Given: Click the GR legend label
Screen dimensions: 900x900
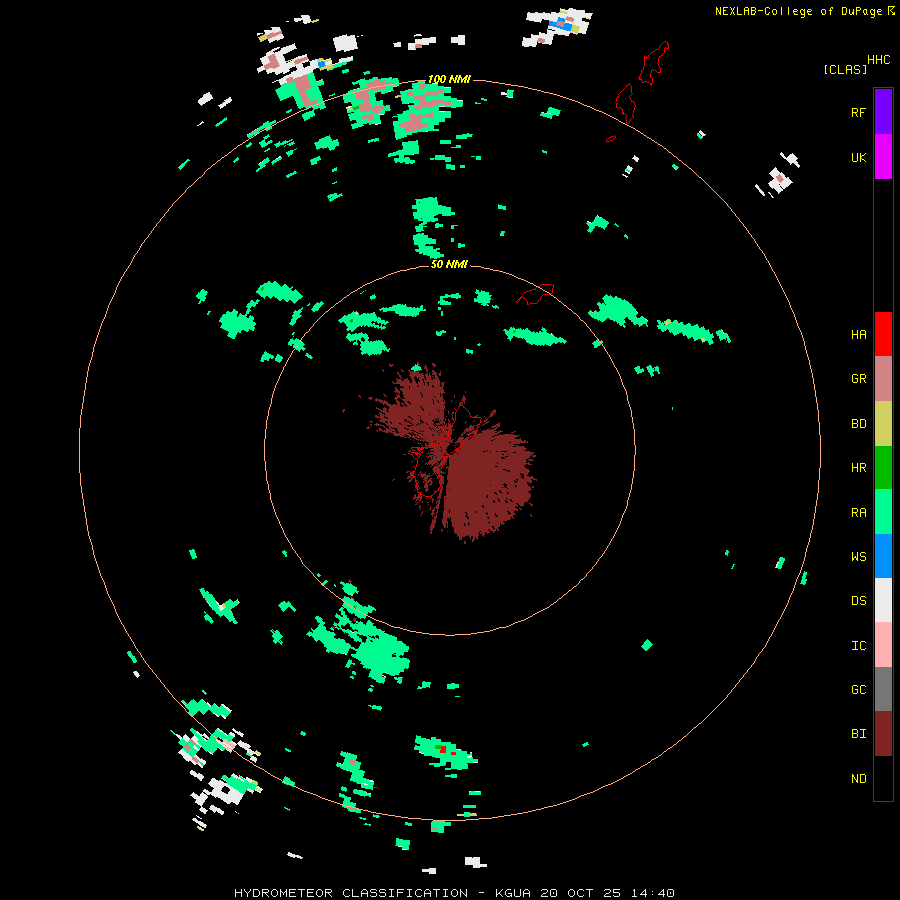Looking at the screenshot, I should (858, 379).
